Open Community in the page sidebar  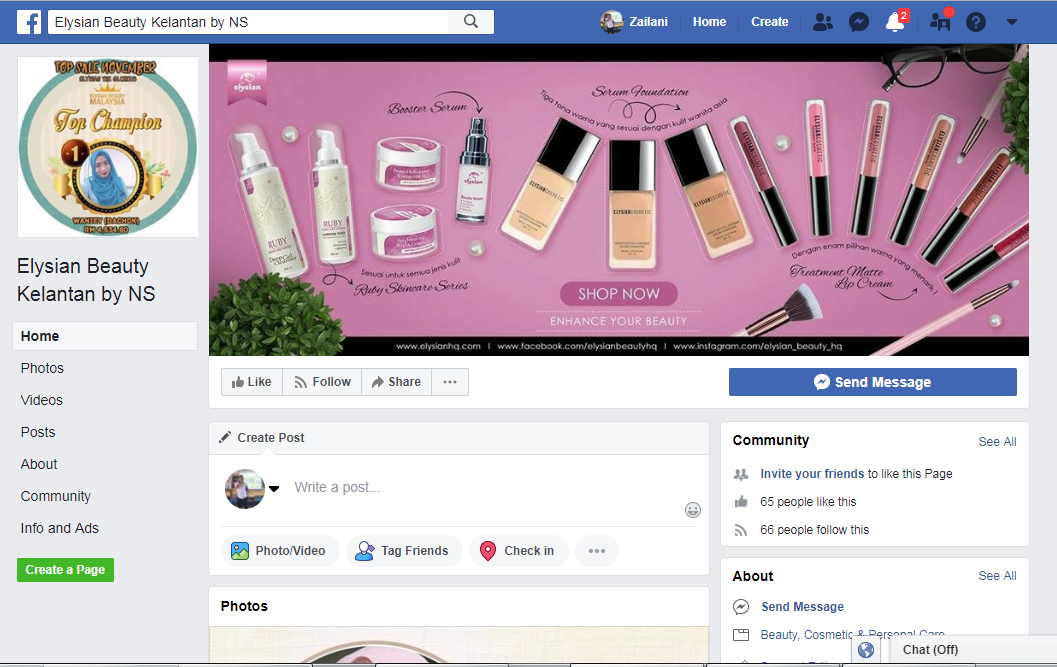point(55,496)
